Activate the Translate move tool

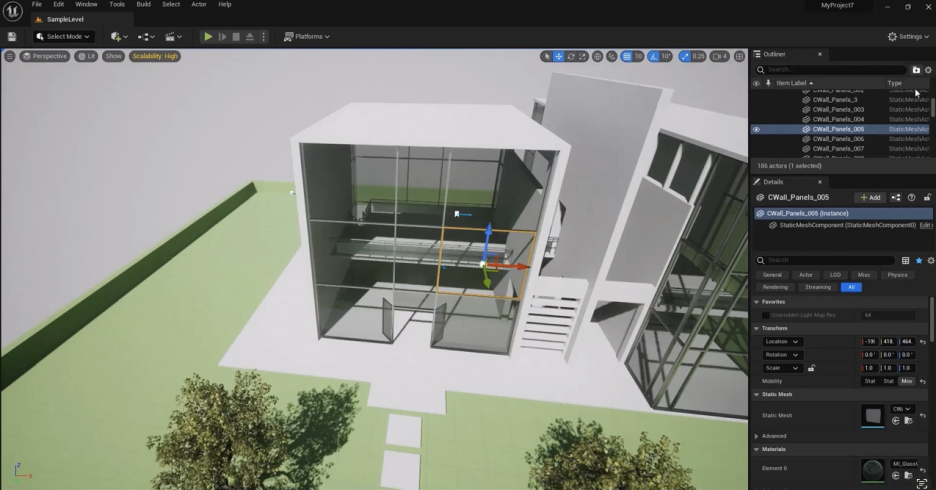[x=558, y=56]
